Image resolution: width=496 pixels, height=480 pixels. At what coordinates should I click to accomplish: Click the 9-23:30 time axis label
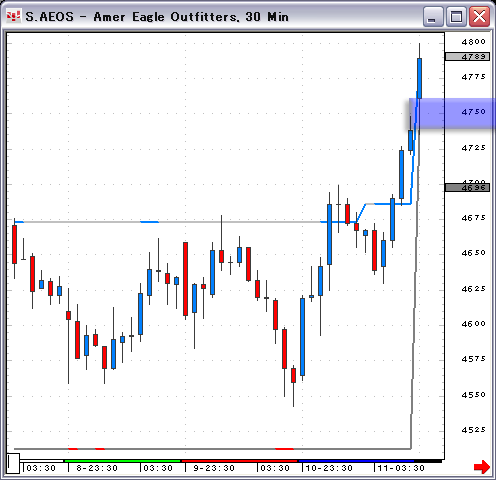(214, 468)
